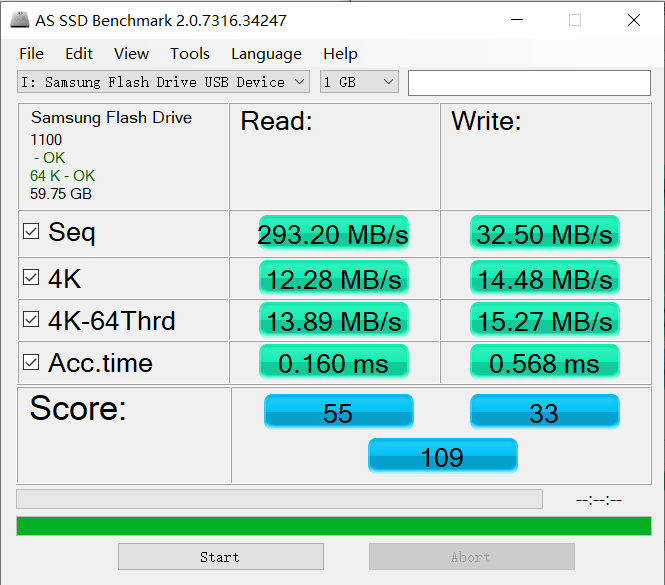Click the total score 109 badge
The height and width of the screenshot is (585, 665).
443,456
